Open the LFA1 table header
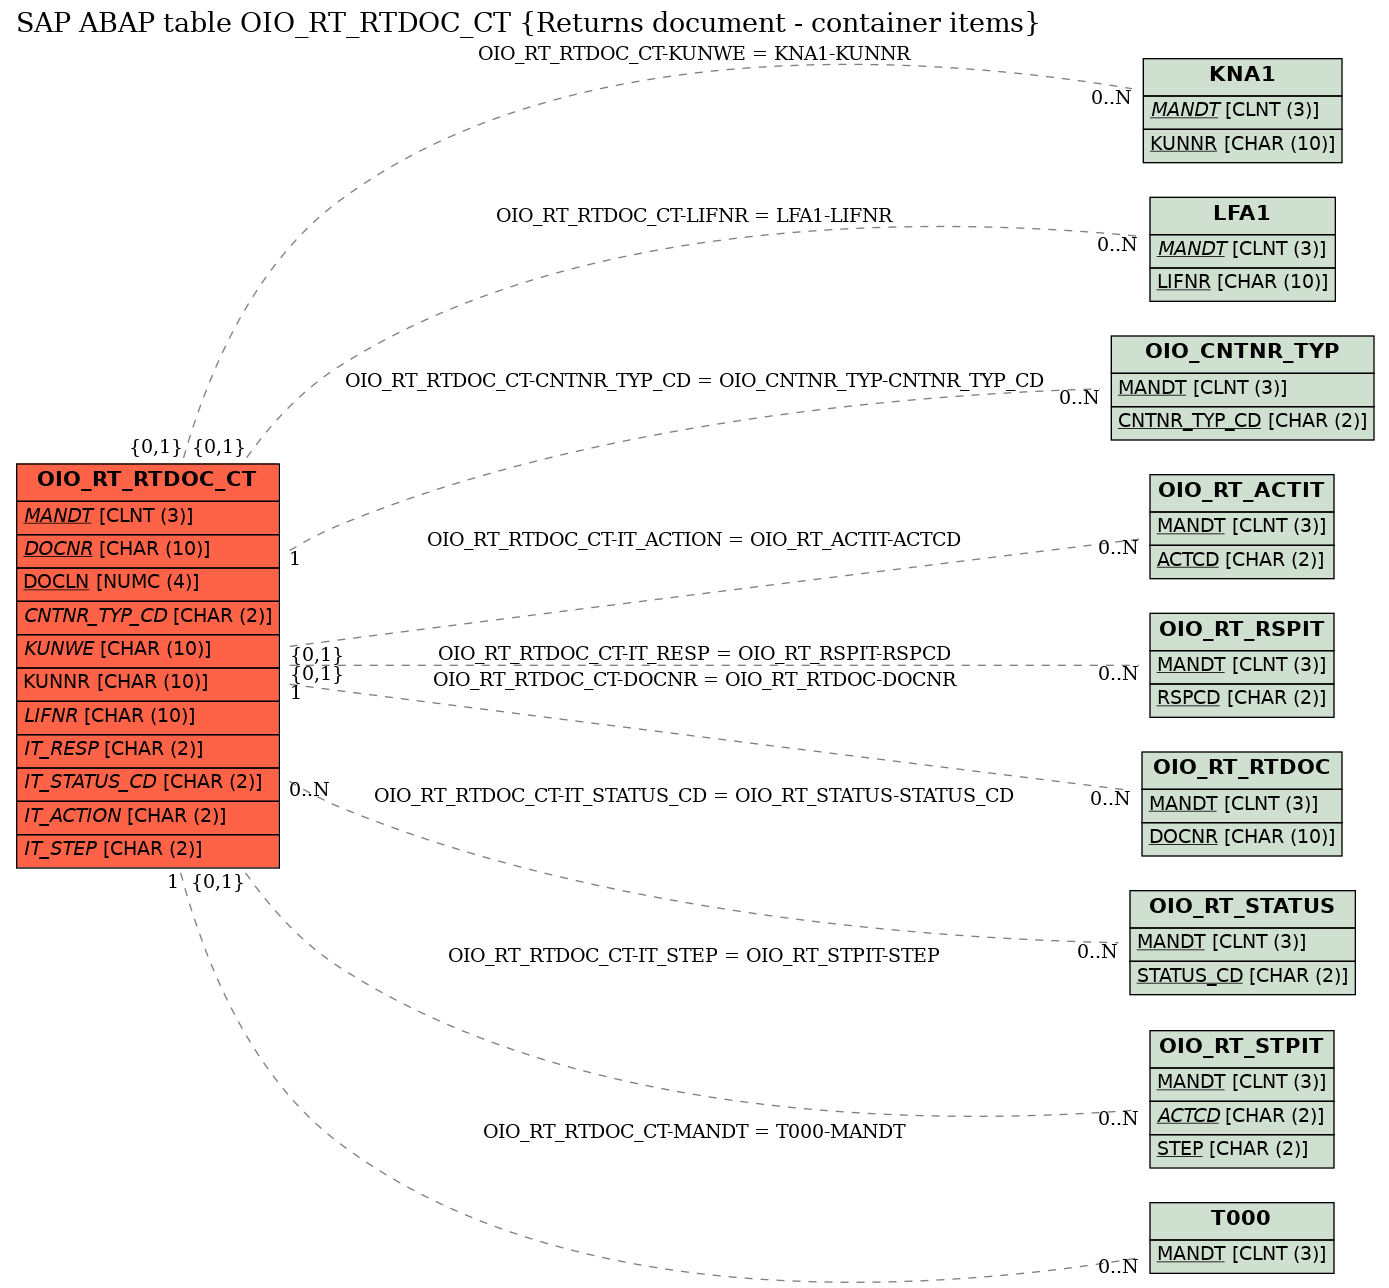1389x1288 pixels. coord(1242,214)
